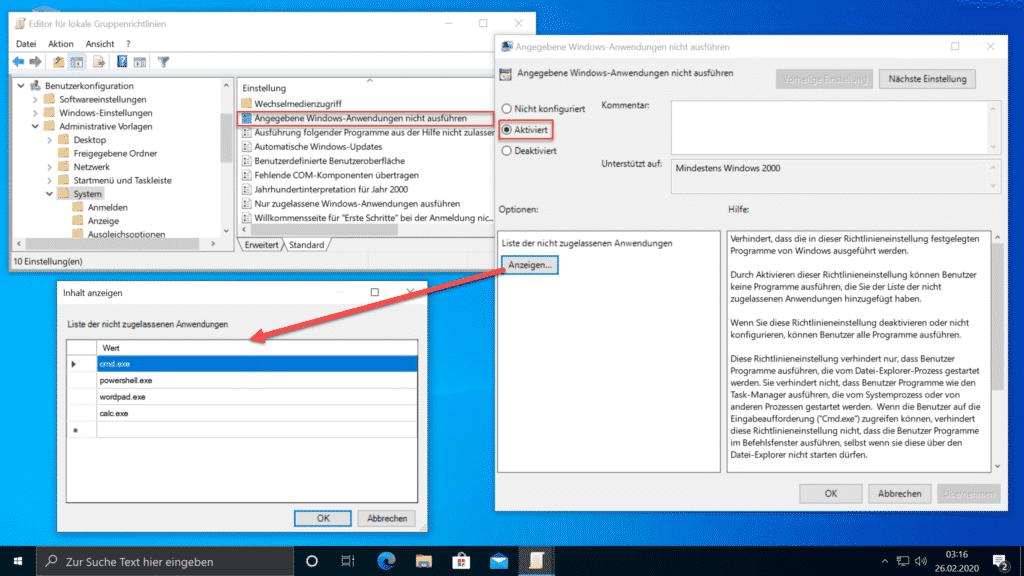The width and height of the screenshot is (1024, 576).
Task: Click Abbrechen in the policy settings dialog
Action: click(x=899, y=494)
